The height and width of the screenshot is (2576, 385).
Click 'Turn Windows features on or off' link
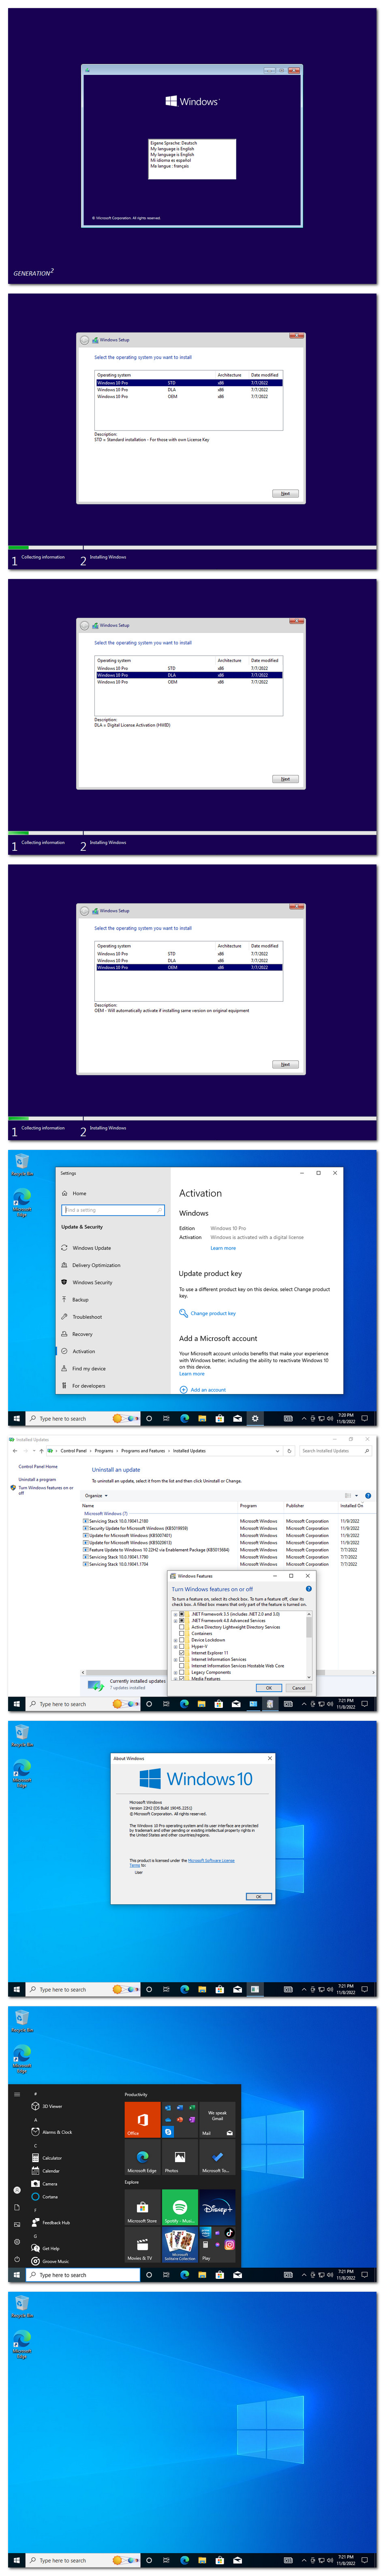coord(46,1490)
